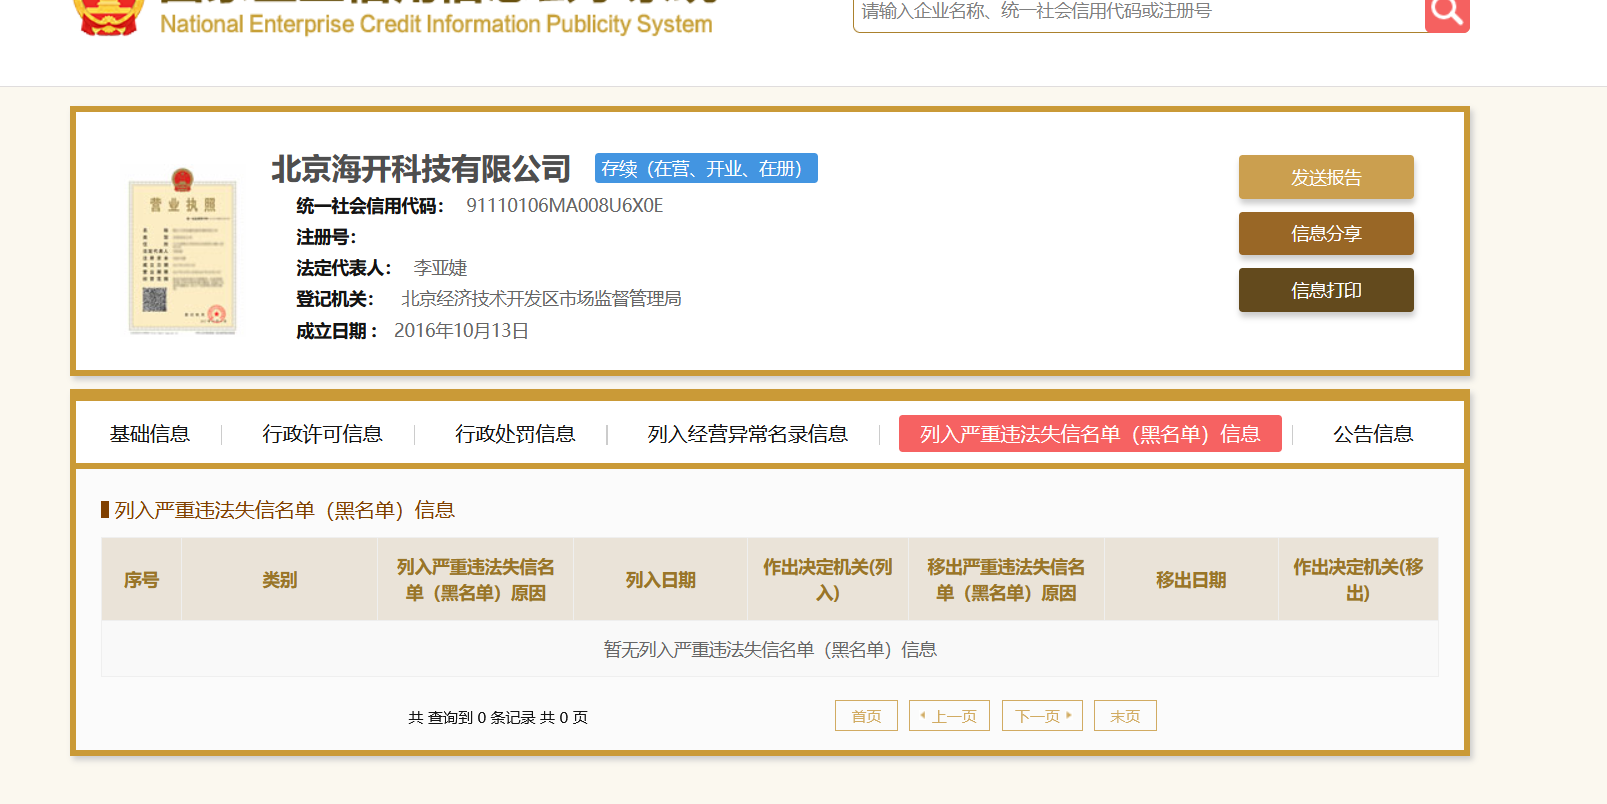Click the 类别 column header
Image resolution: width=1607 pixels, height=804 pixels.
pyautogui.click(x=280, y=580)
